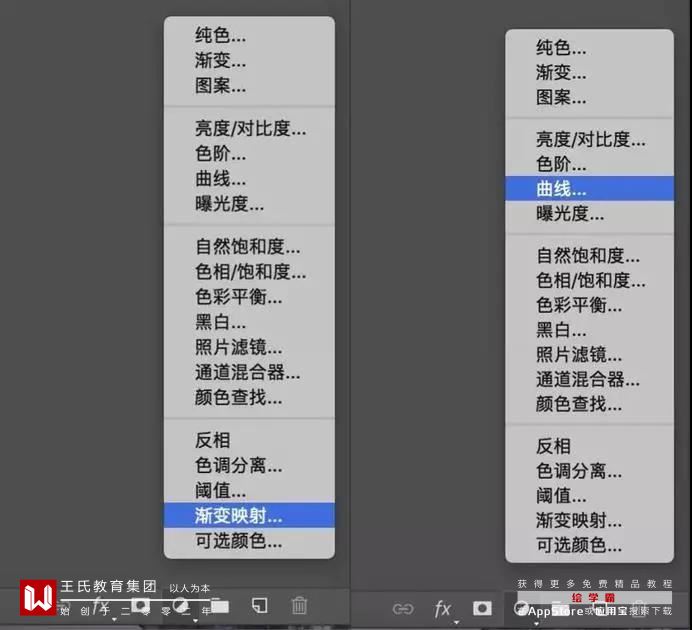The image size is (692, 630).
Task: Click the new group folder icon in left panel
Action: (219, 606)
